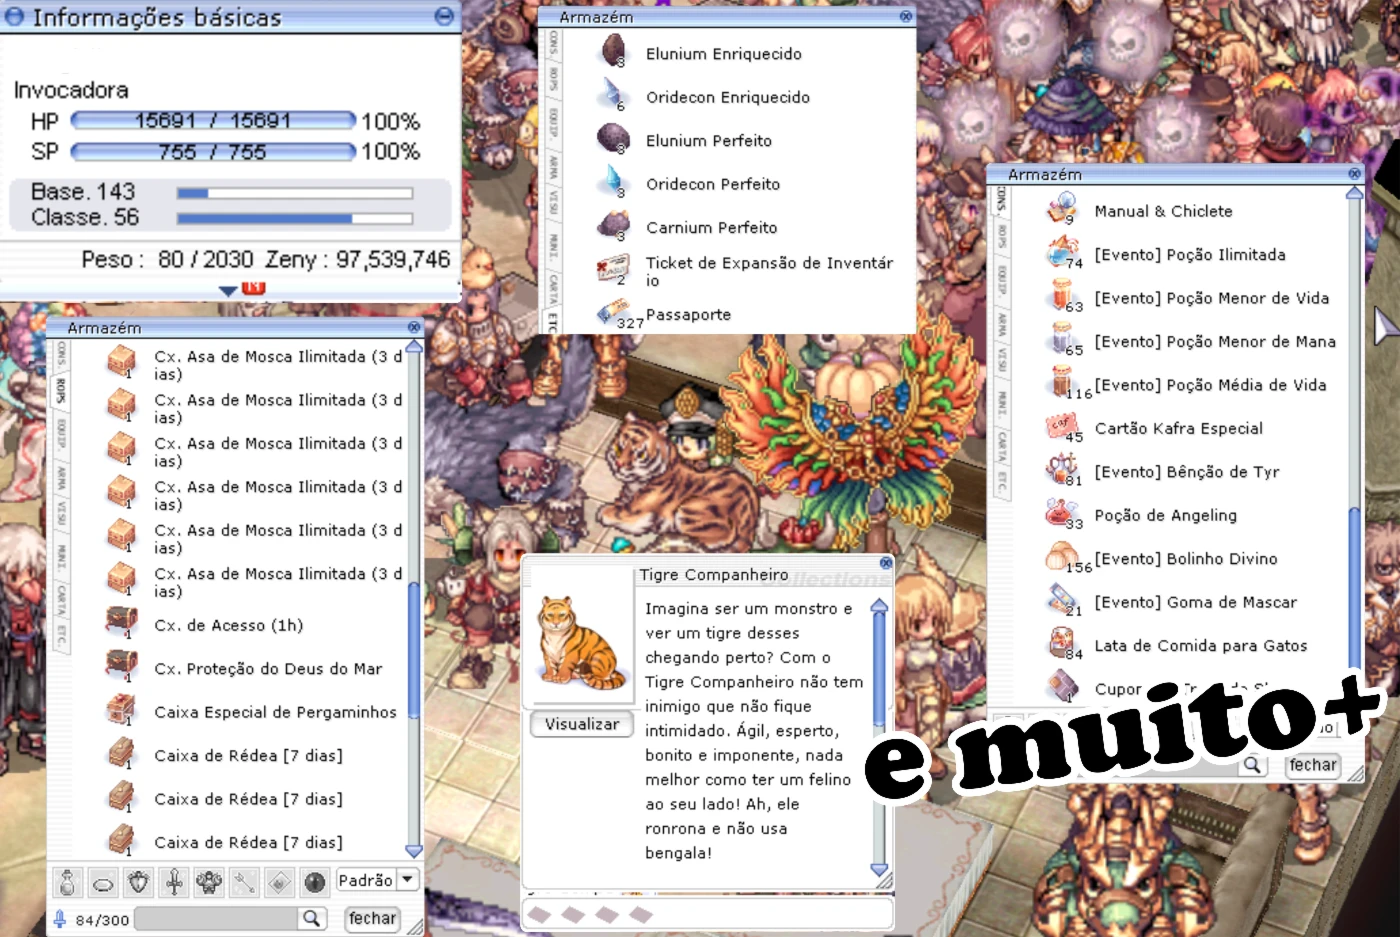
Task: Toggle tools filter icon in left Armazém
Action: (244, 882)
